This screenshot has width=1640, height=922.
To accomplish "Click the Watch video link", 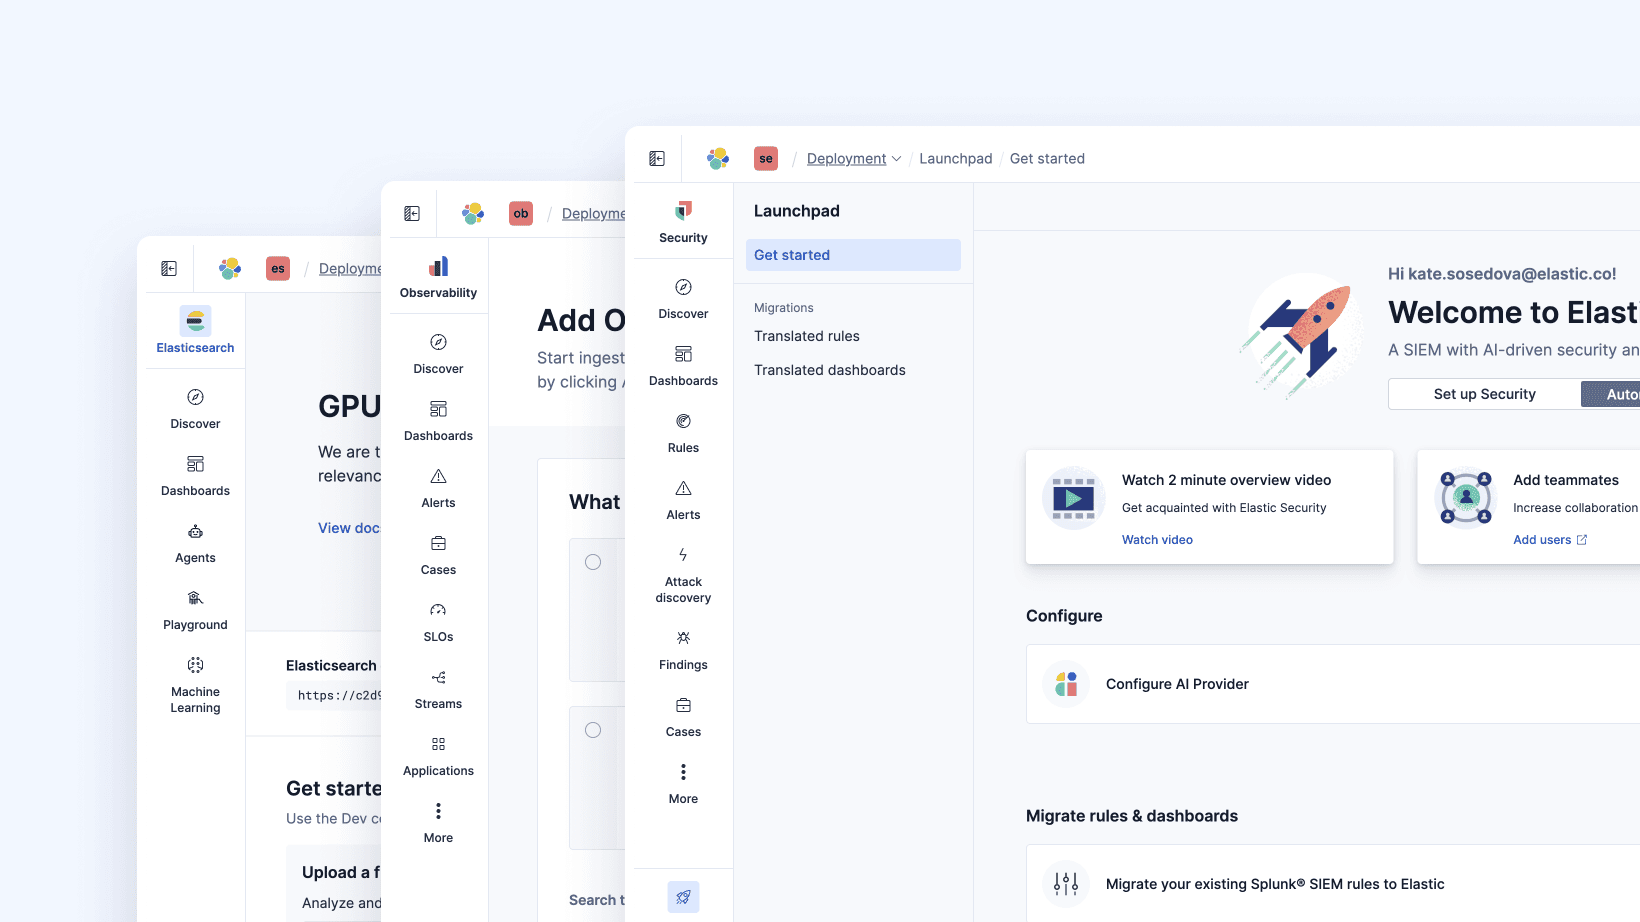I will [x=1157, y=539].
